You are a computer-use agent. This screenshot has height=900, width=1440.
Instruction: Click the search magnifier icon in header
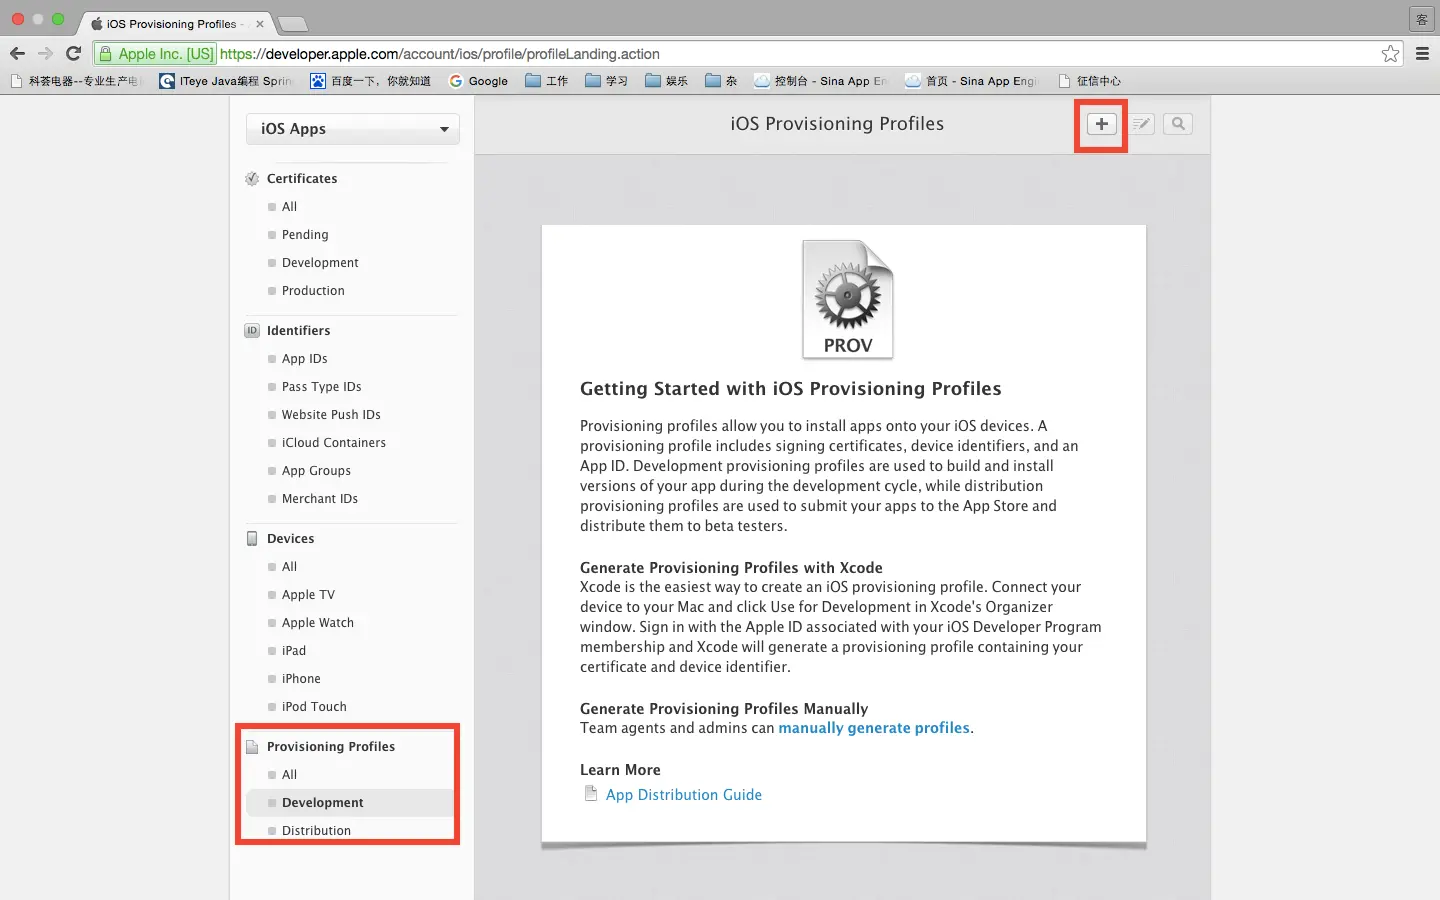[1178, 124]
